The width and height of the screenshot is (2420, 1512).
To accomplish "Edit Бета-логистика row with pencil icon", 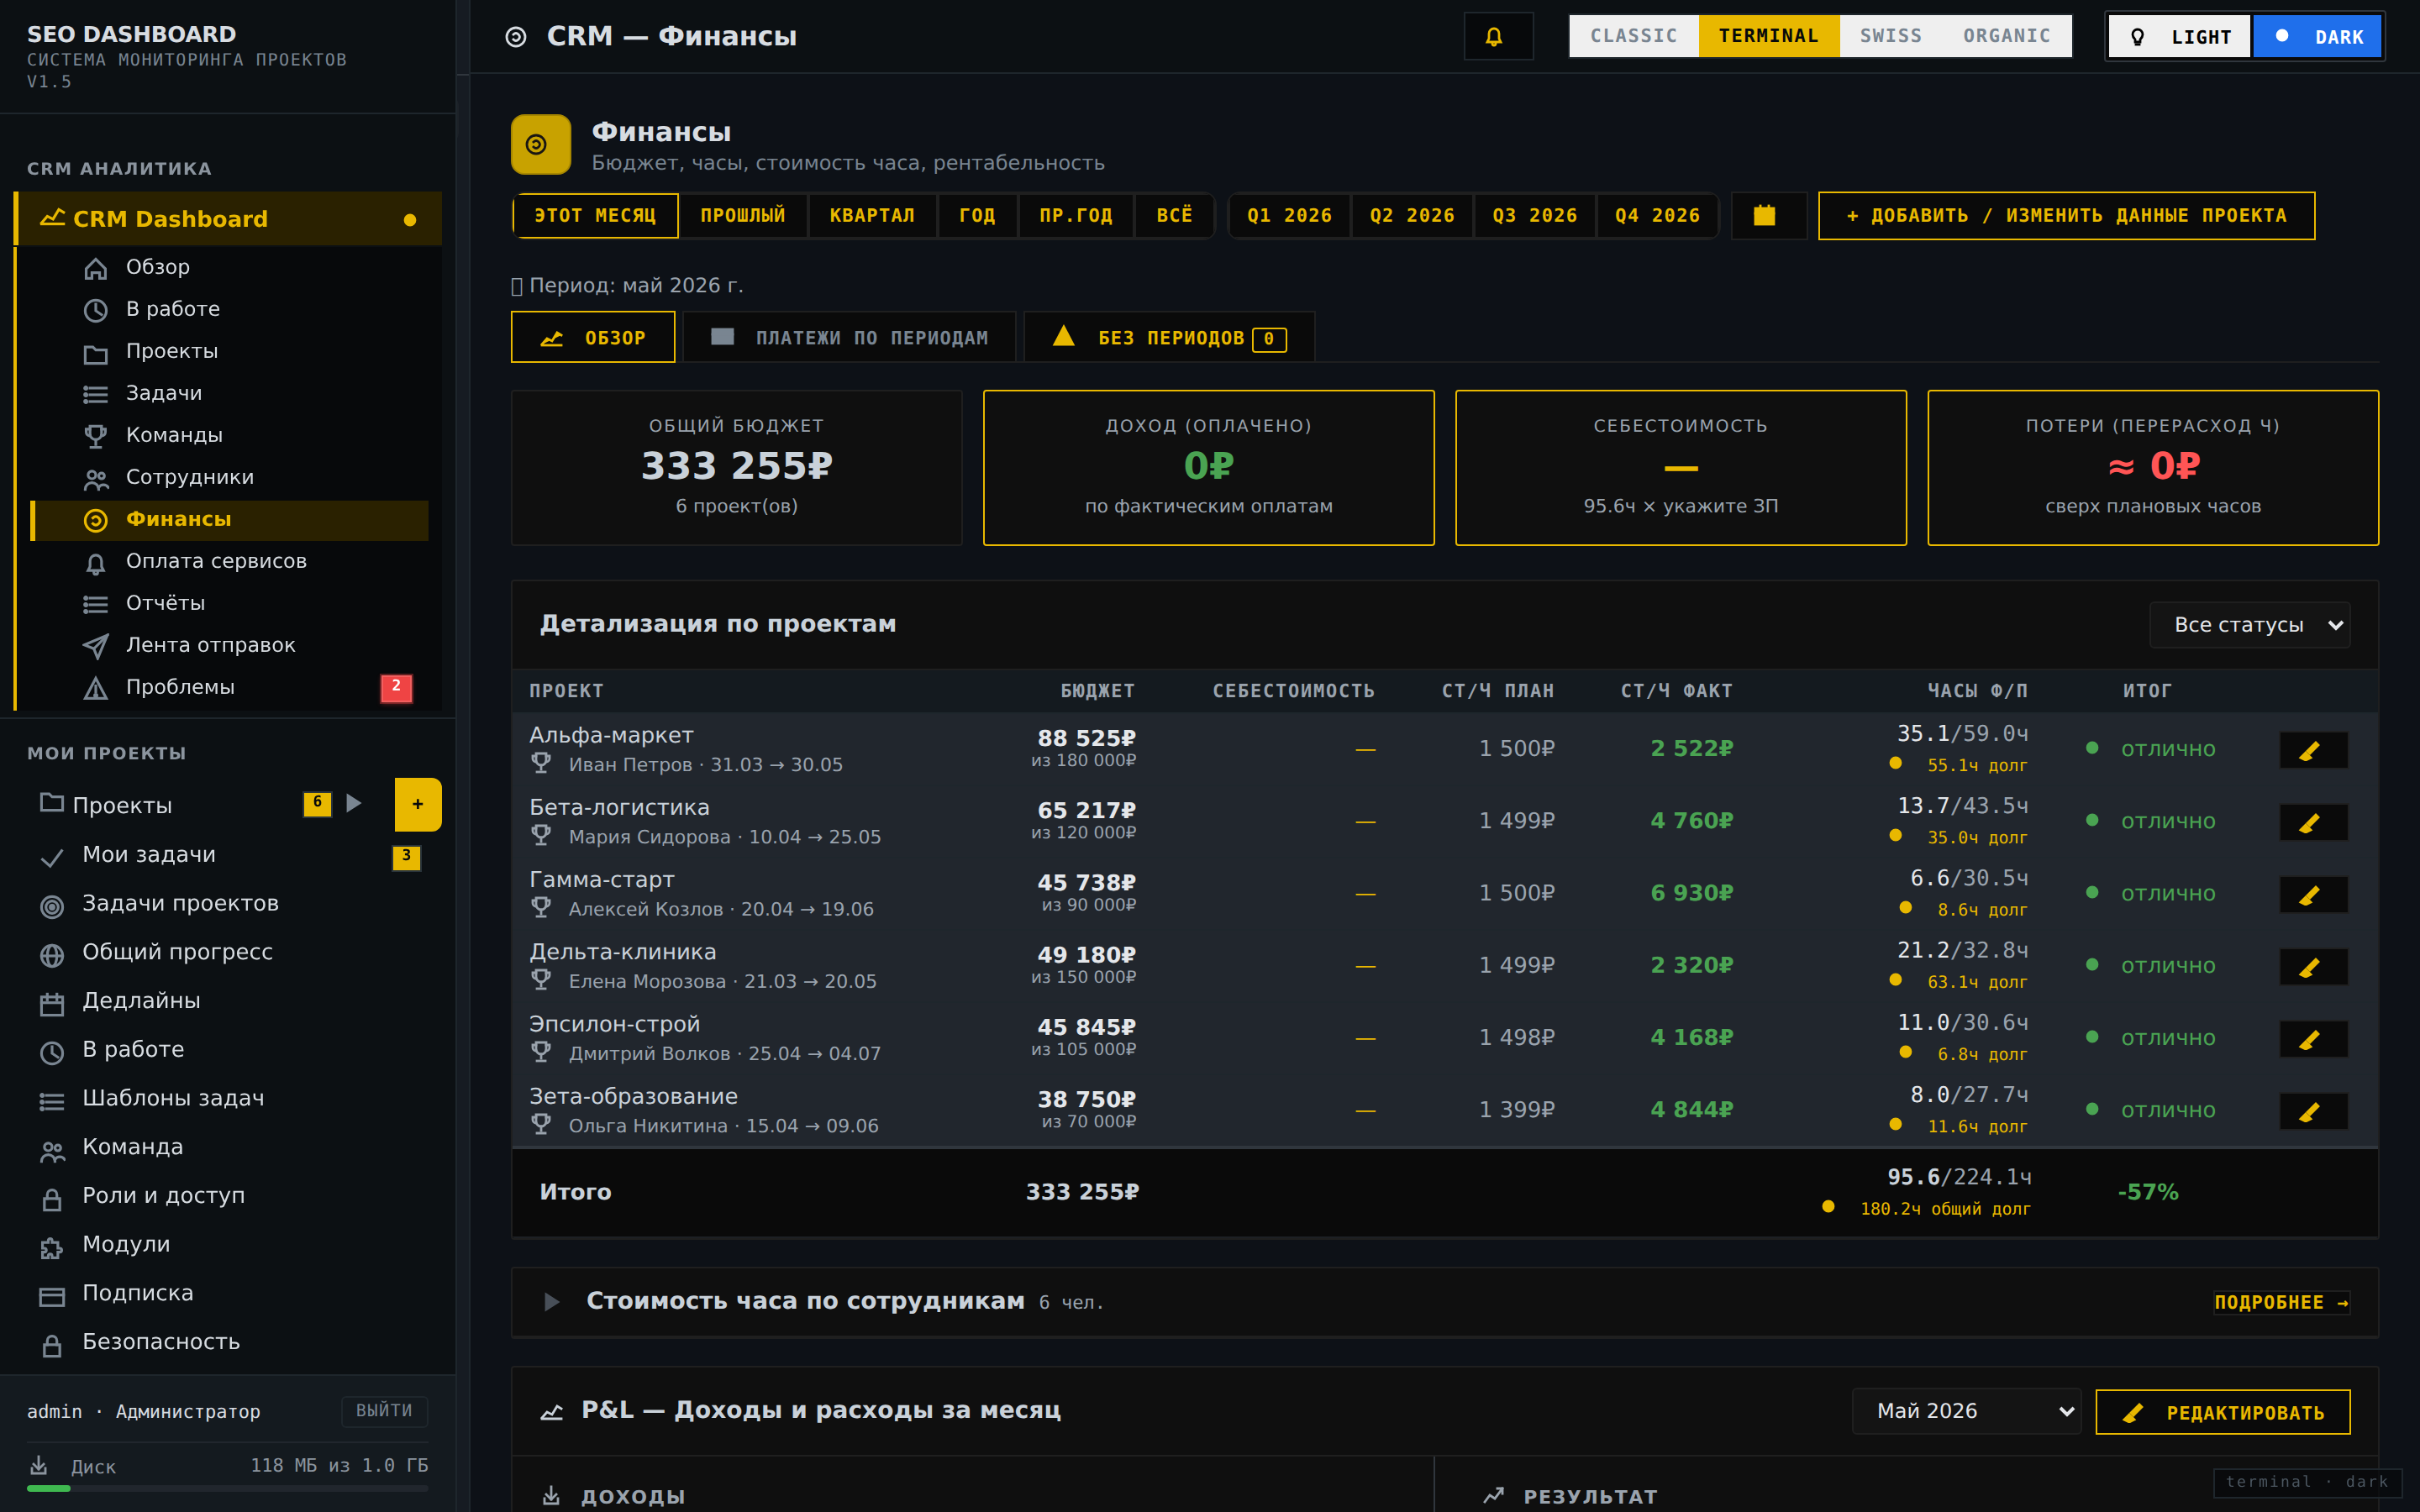I will pyautogui.click(x=2313, y=822).
